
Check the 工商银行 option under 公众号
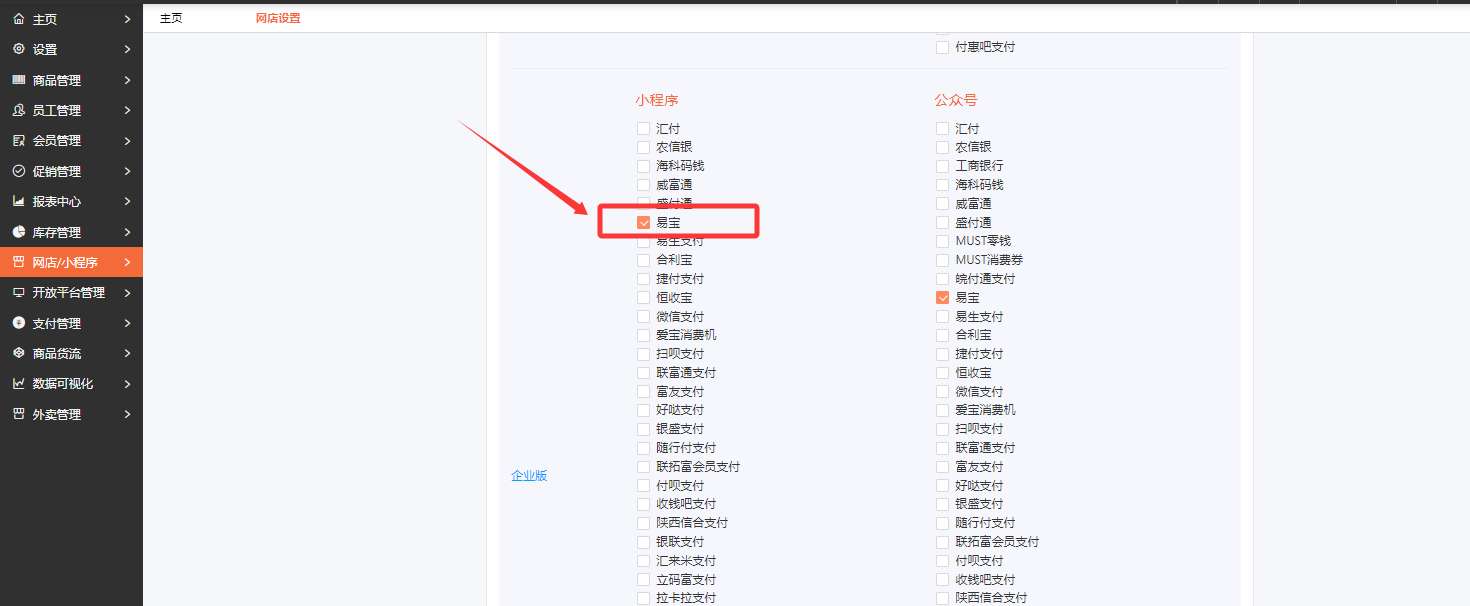point(942,166)
